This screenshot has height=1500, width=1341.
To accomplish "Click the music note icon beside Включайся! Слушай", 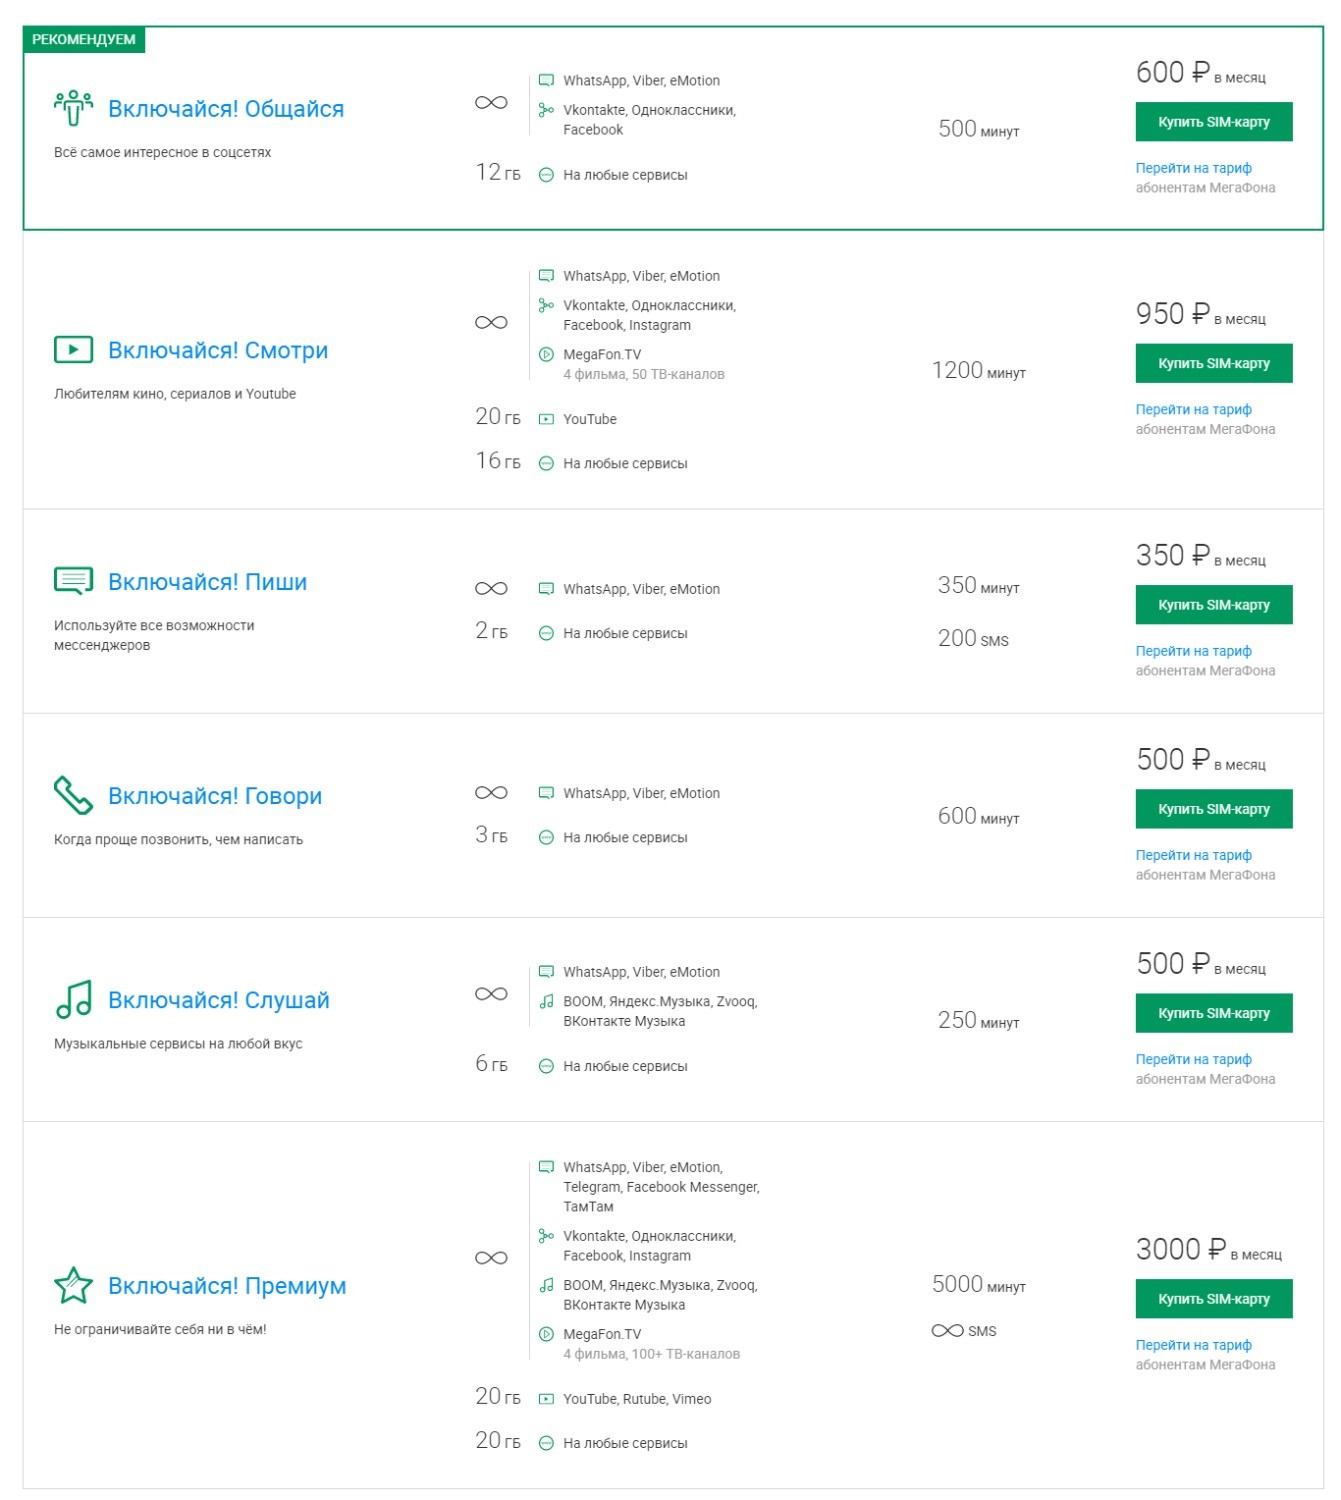I will tap(74, 999).
